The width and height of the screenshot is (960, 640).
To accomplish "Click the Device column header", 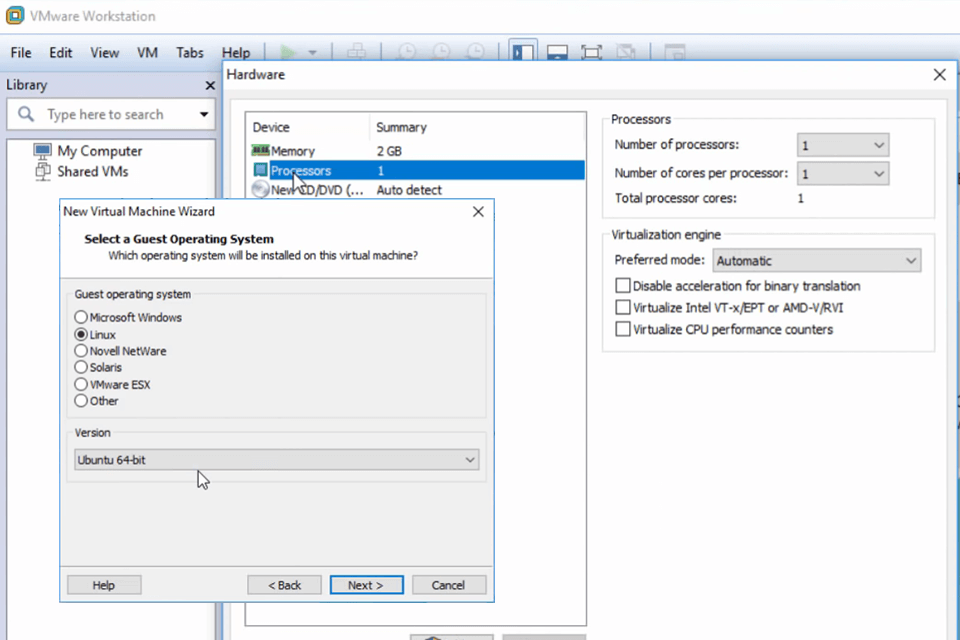I will (308, 127).
